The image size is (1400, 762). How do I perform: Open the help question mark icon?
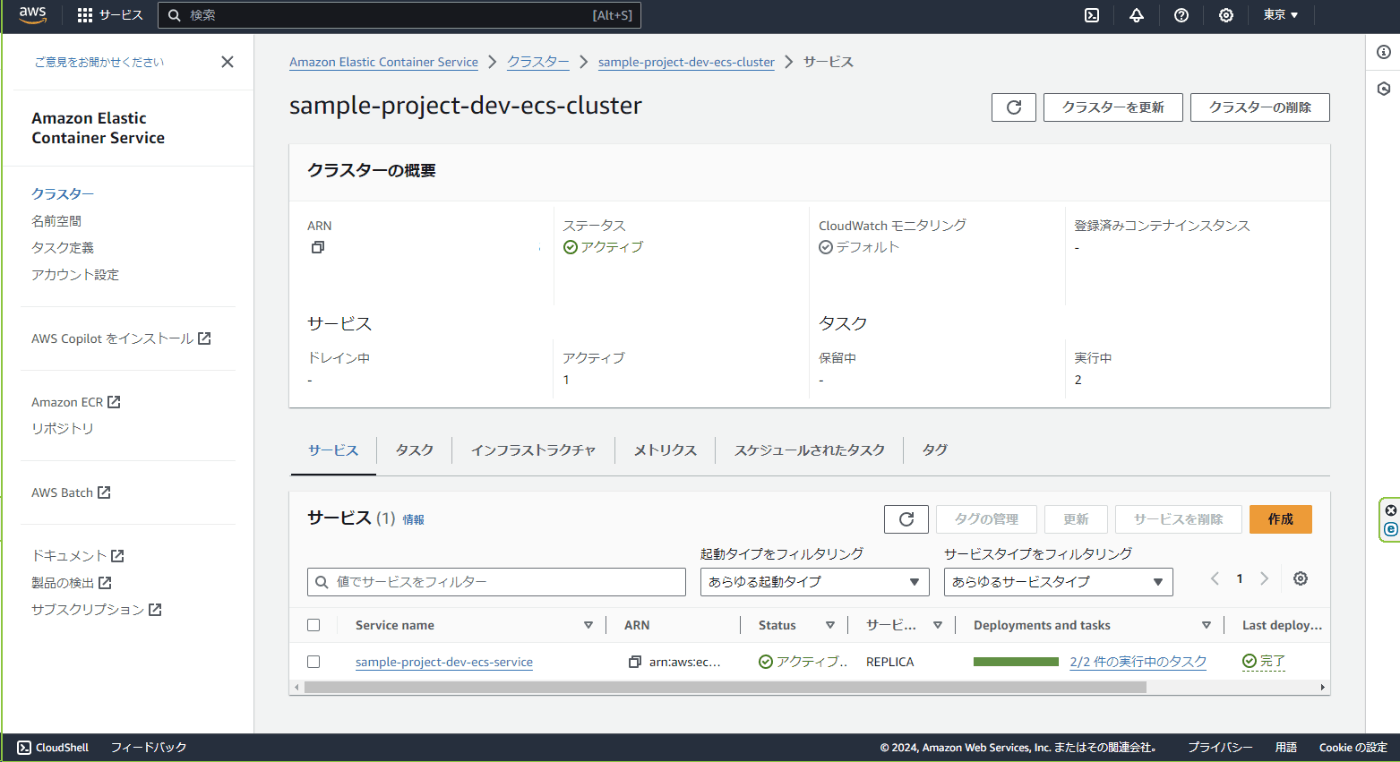point(1181,15)
